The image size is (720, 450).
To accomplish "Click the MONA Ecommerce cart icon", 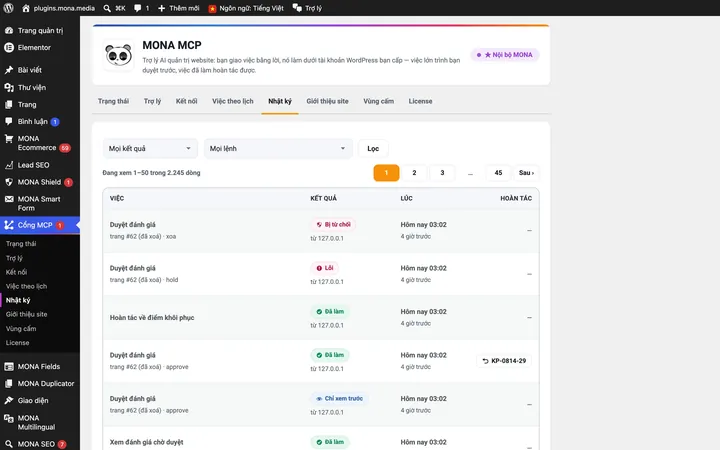I will pos(9,139).
